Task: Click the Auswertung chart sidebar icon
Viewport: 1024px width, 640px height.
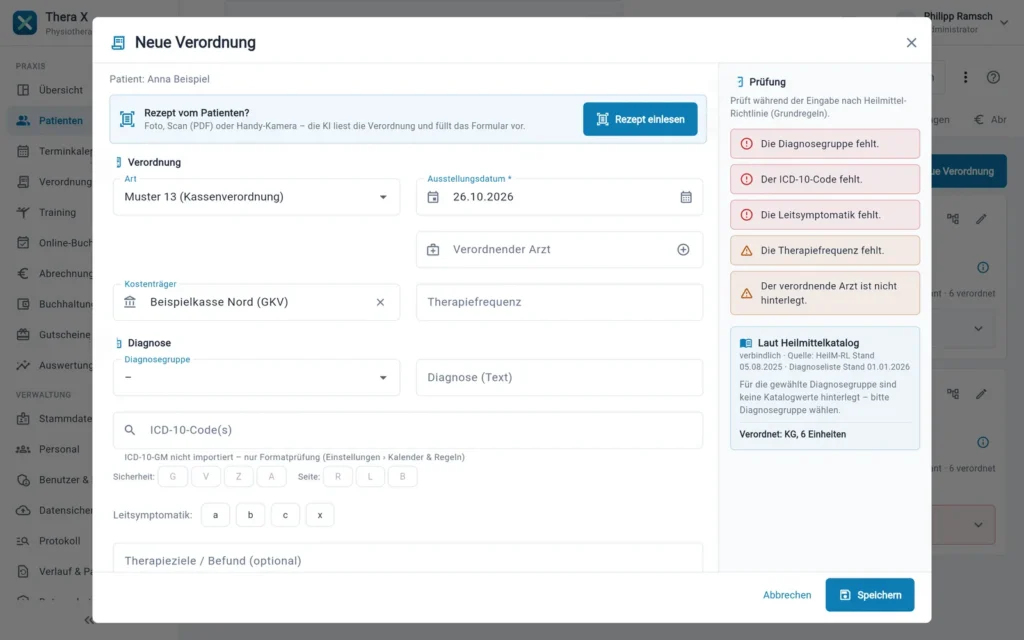Action: tap(23, 365)
